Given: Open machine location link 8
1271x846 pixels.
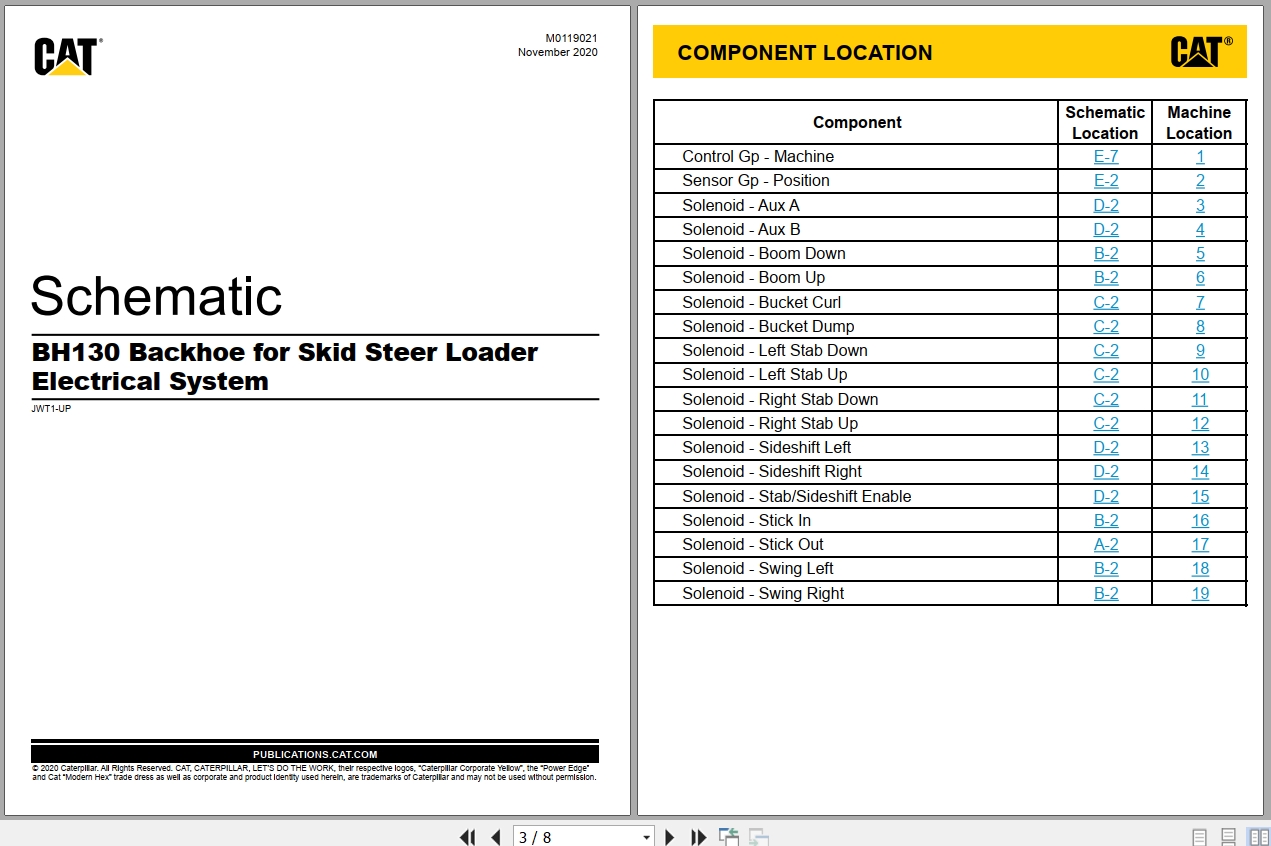Looking at the screenshot, I should point(1200,326).
